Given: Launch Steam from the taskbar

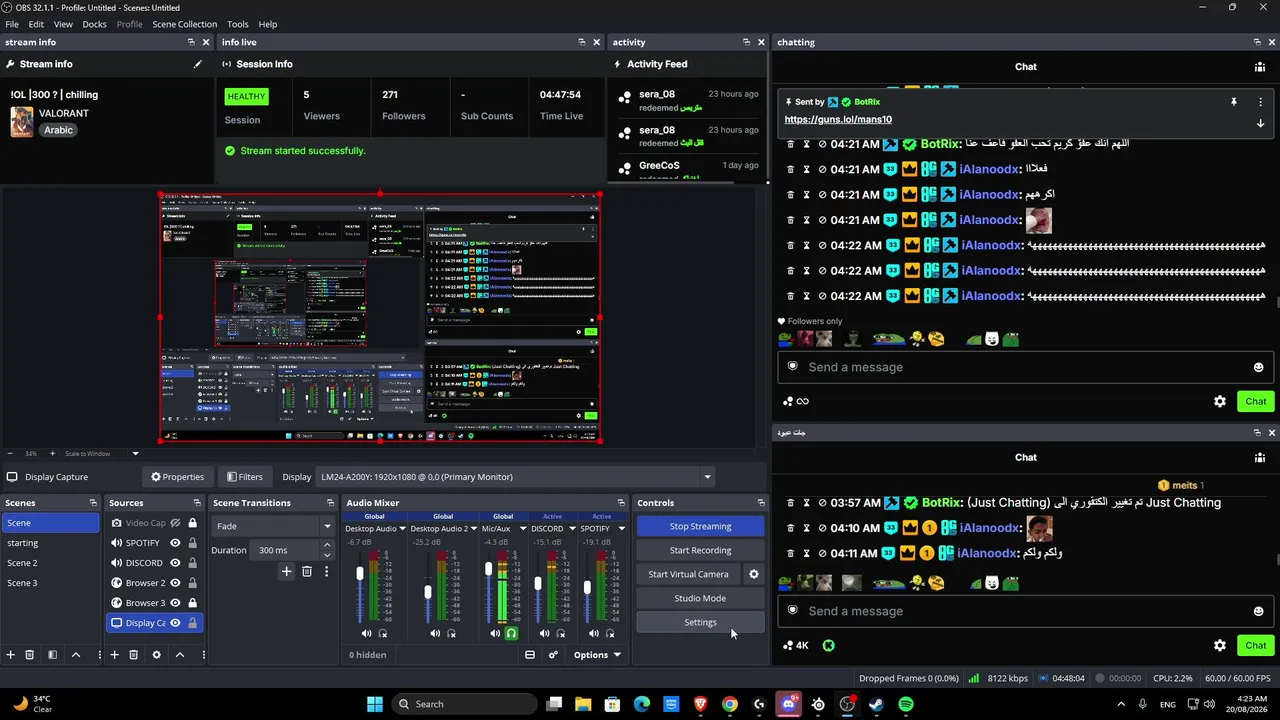Looking at the screenshot, I should tap(876, 704).
